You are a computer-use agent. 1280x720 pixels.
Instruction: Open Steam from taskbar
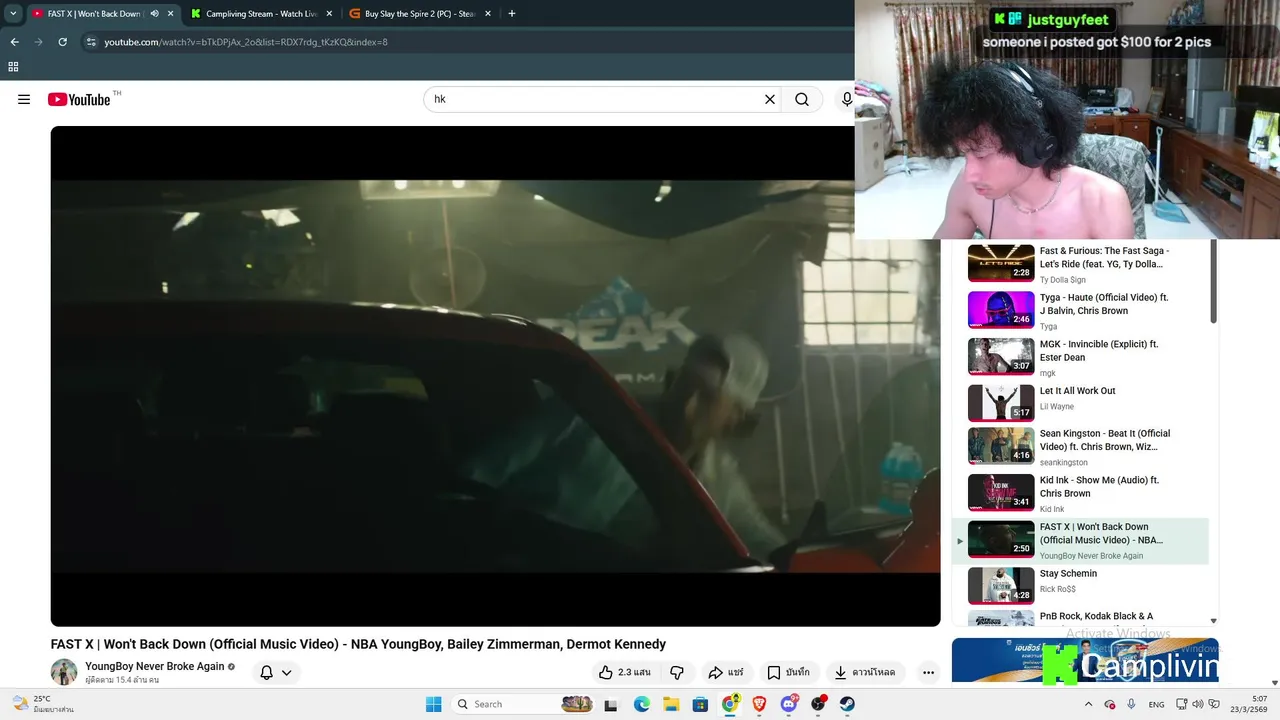tap(847, 704)
